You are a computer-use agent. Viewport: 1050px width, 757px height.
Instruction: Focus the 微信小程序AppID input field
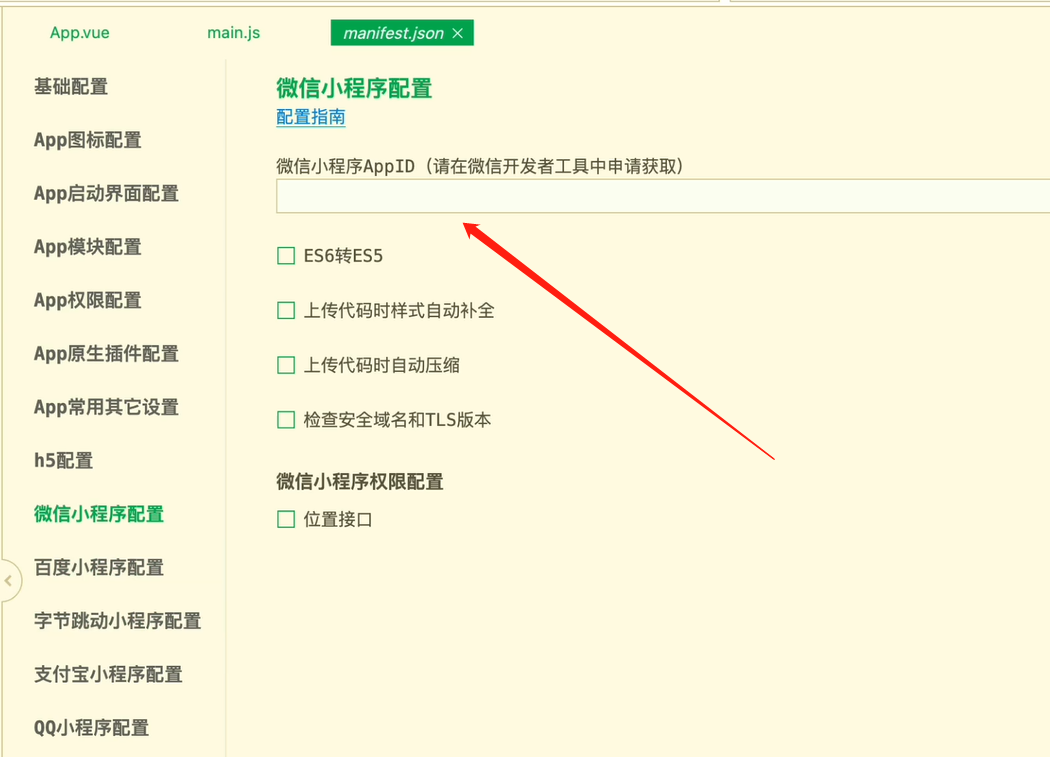(663, 196)
